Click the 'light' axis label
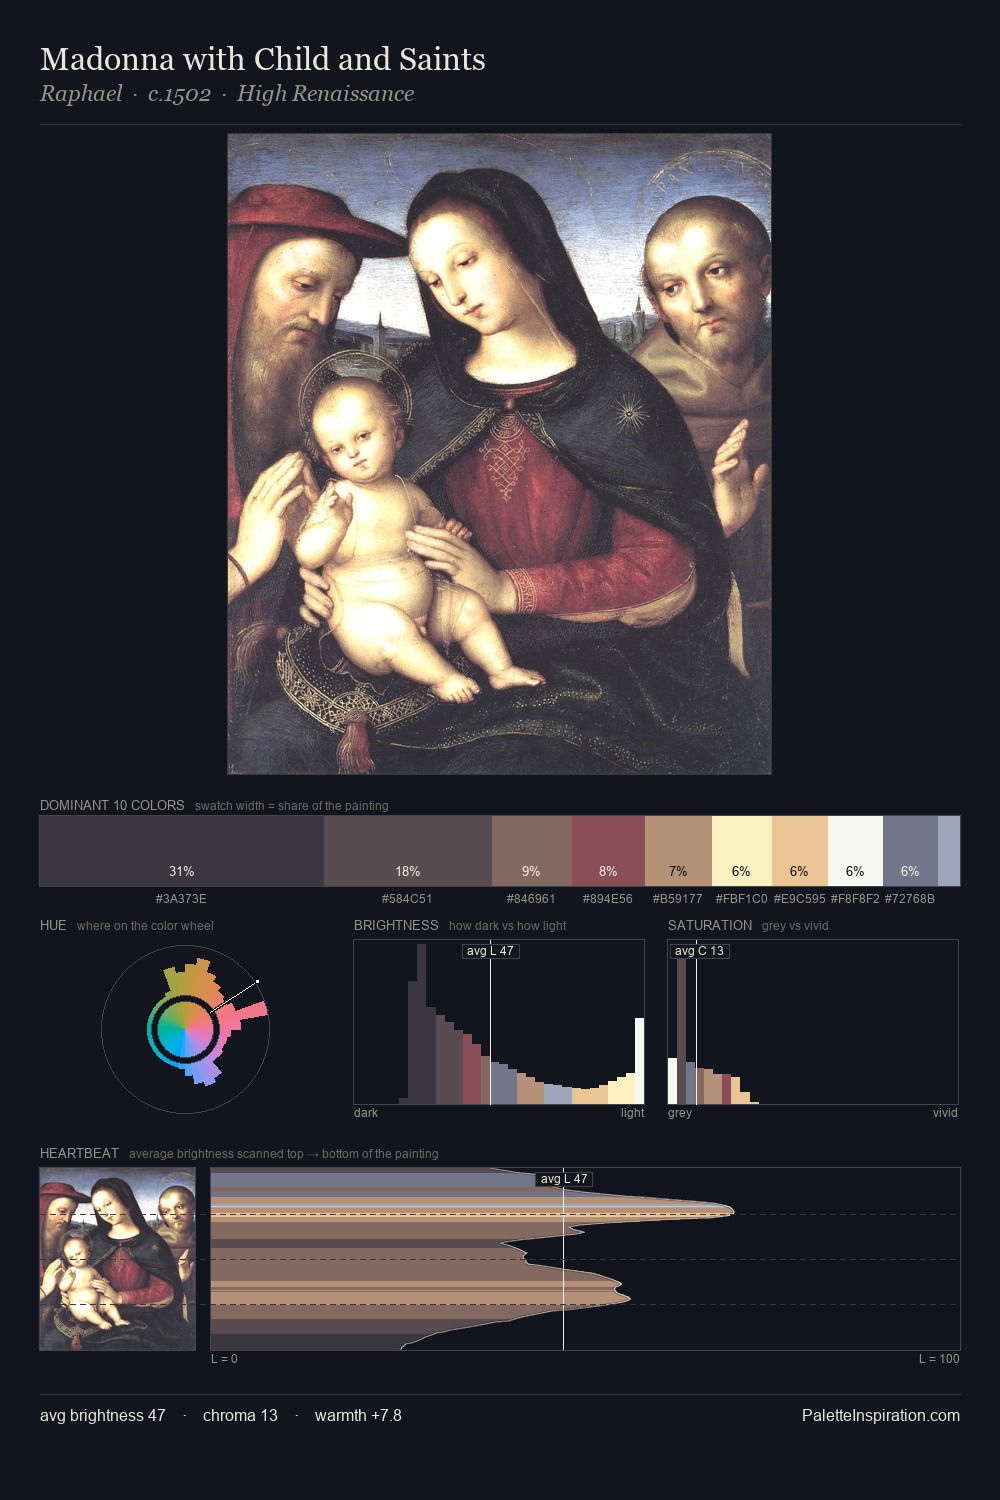This screenshot has height=1500, width=1000. click(632, 1113)
